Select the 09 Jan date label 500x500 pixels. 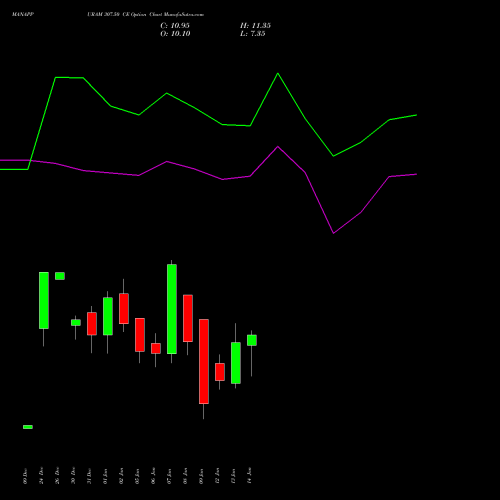pos(202,476)
